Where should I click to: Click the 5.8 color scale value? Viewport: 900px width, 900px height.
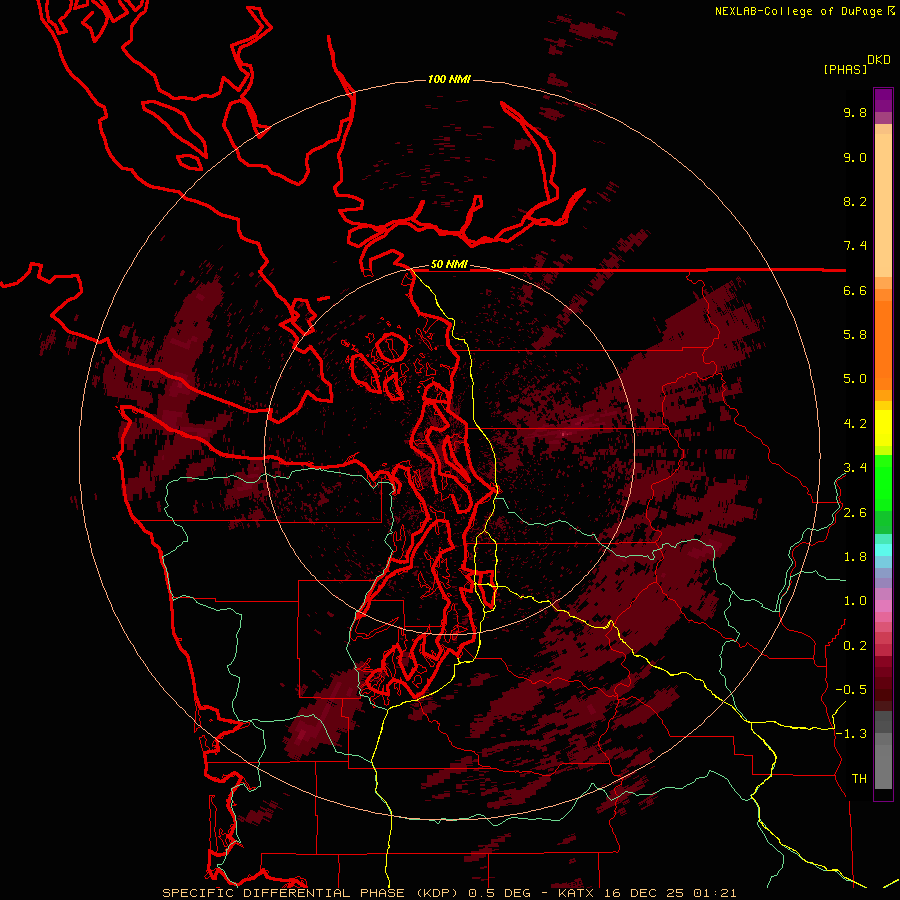(x=855, y=335)
